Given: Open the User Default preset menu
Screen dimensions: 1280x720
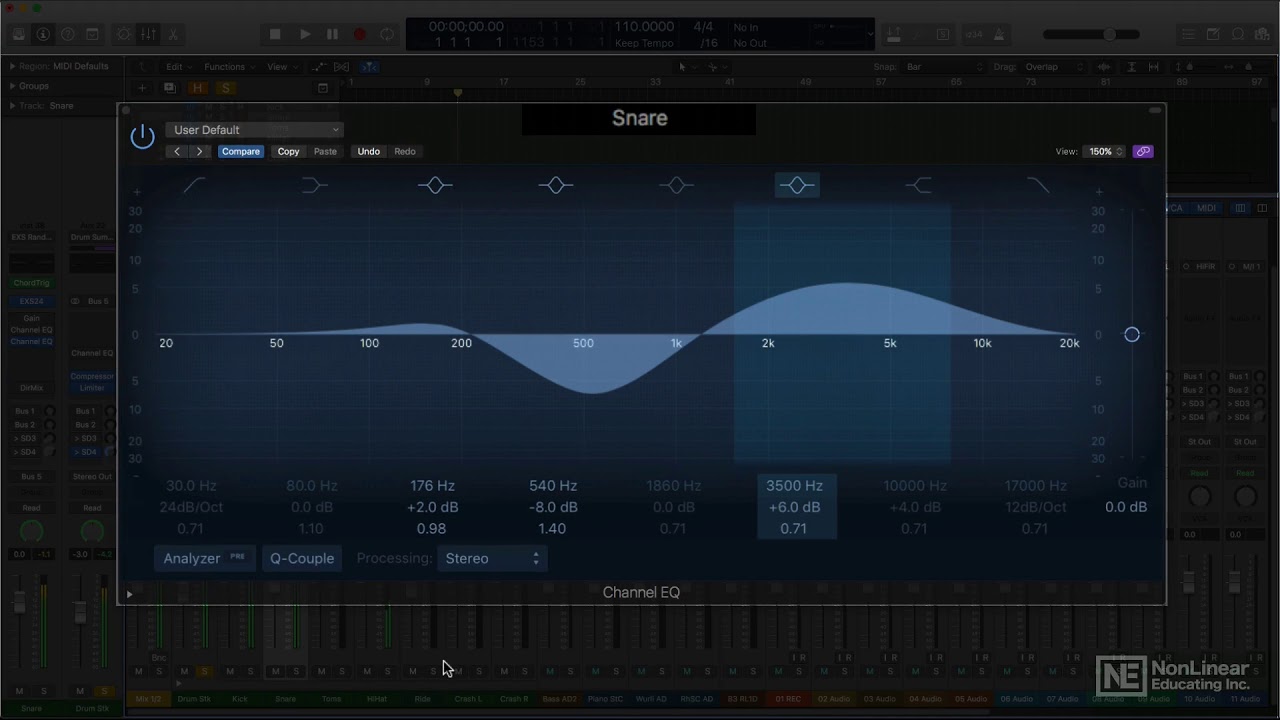Looking at the screenshot, I should point(256,129).
